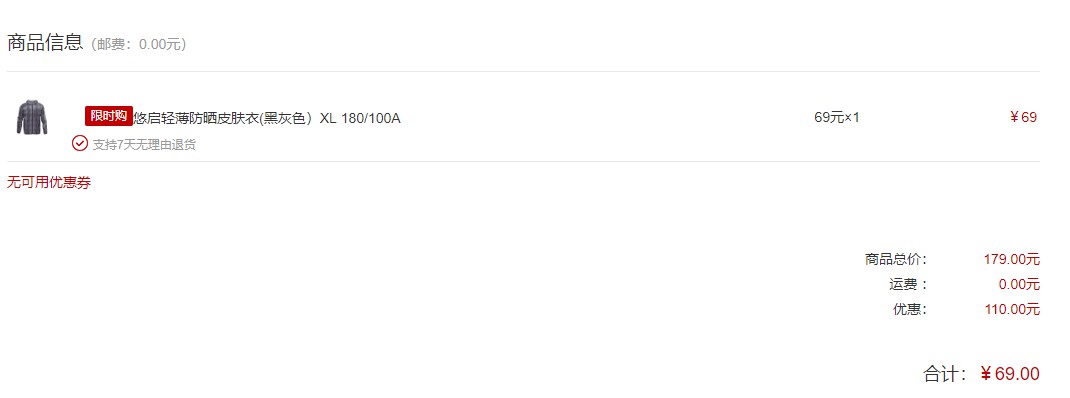Click the XL 180/100A size text
Screen dimensions: 1070x398
(x=360, y=118)
